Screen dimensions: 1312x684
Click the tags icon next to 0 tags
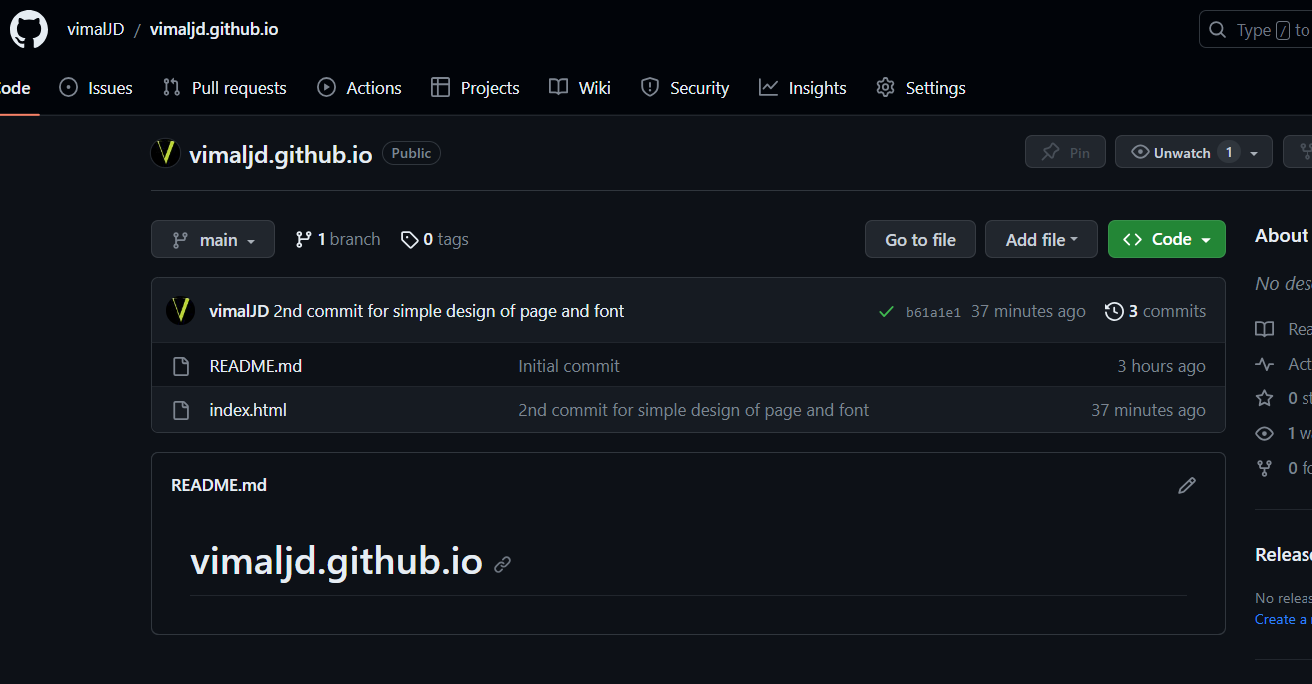[x=410, y=239]
